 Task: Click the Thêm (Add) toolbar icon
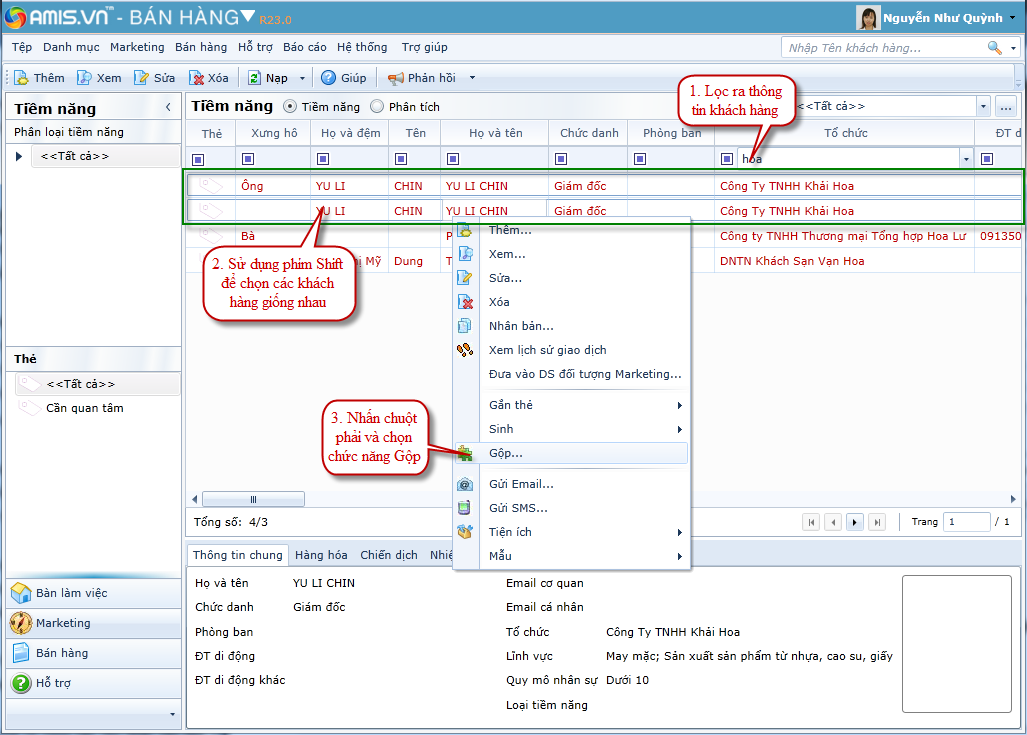click(21, 78)
